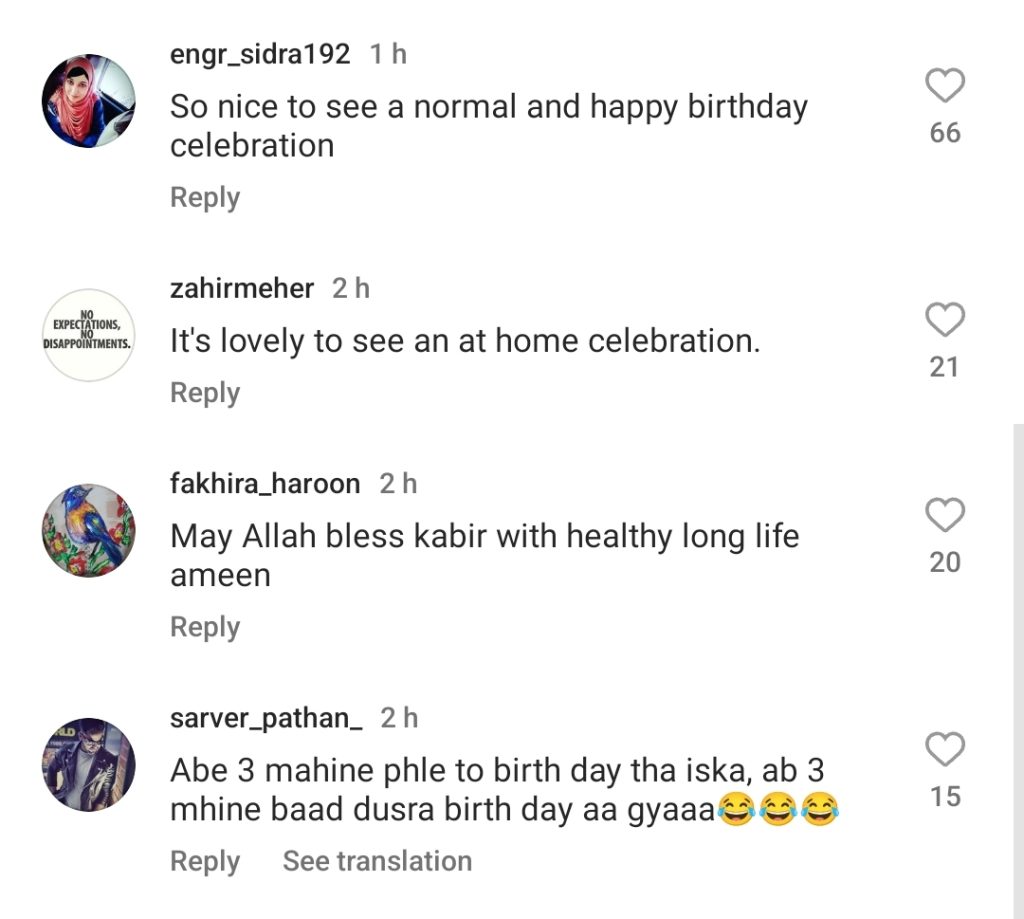This screenshot has width=1024, height=919.
Task: Reply to zahirmeher's home celebration comment
Action: (x=205, y=393)
